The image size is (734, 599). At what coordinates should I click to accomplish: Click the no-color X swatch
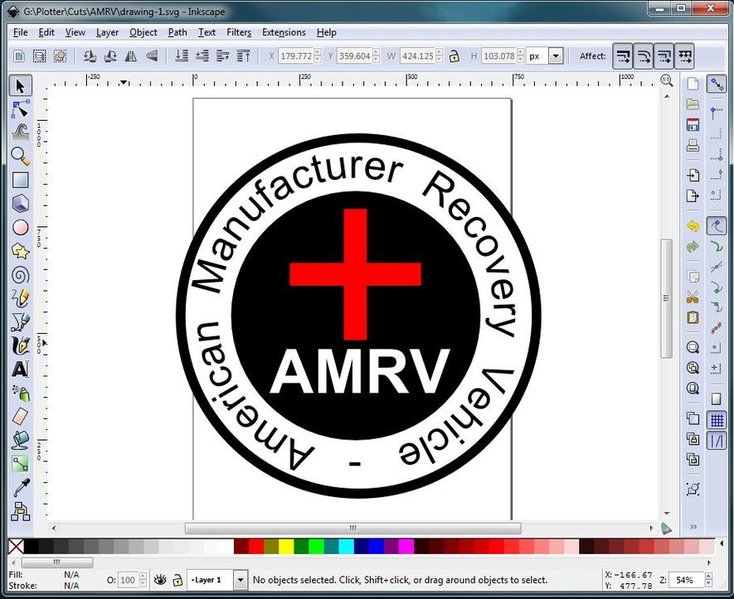pyautogui.click(x=16, y=547)
